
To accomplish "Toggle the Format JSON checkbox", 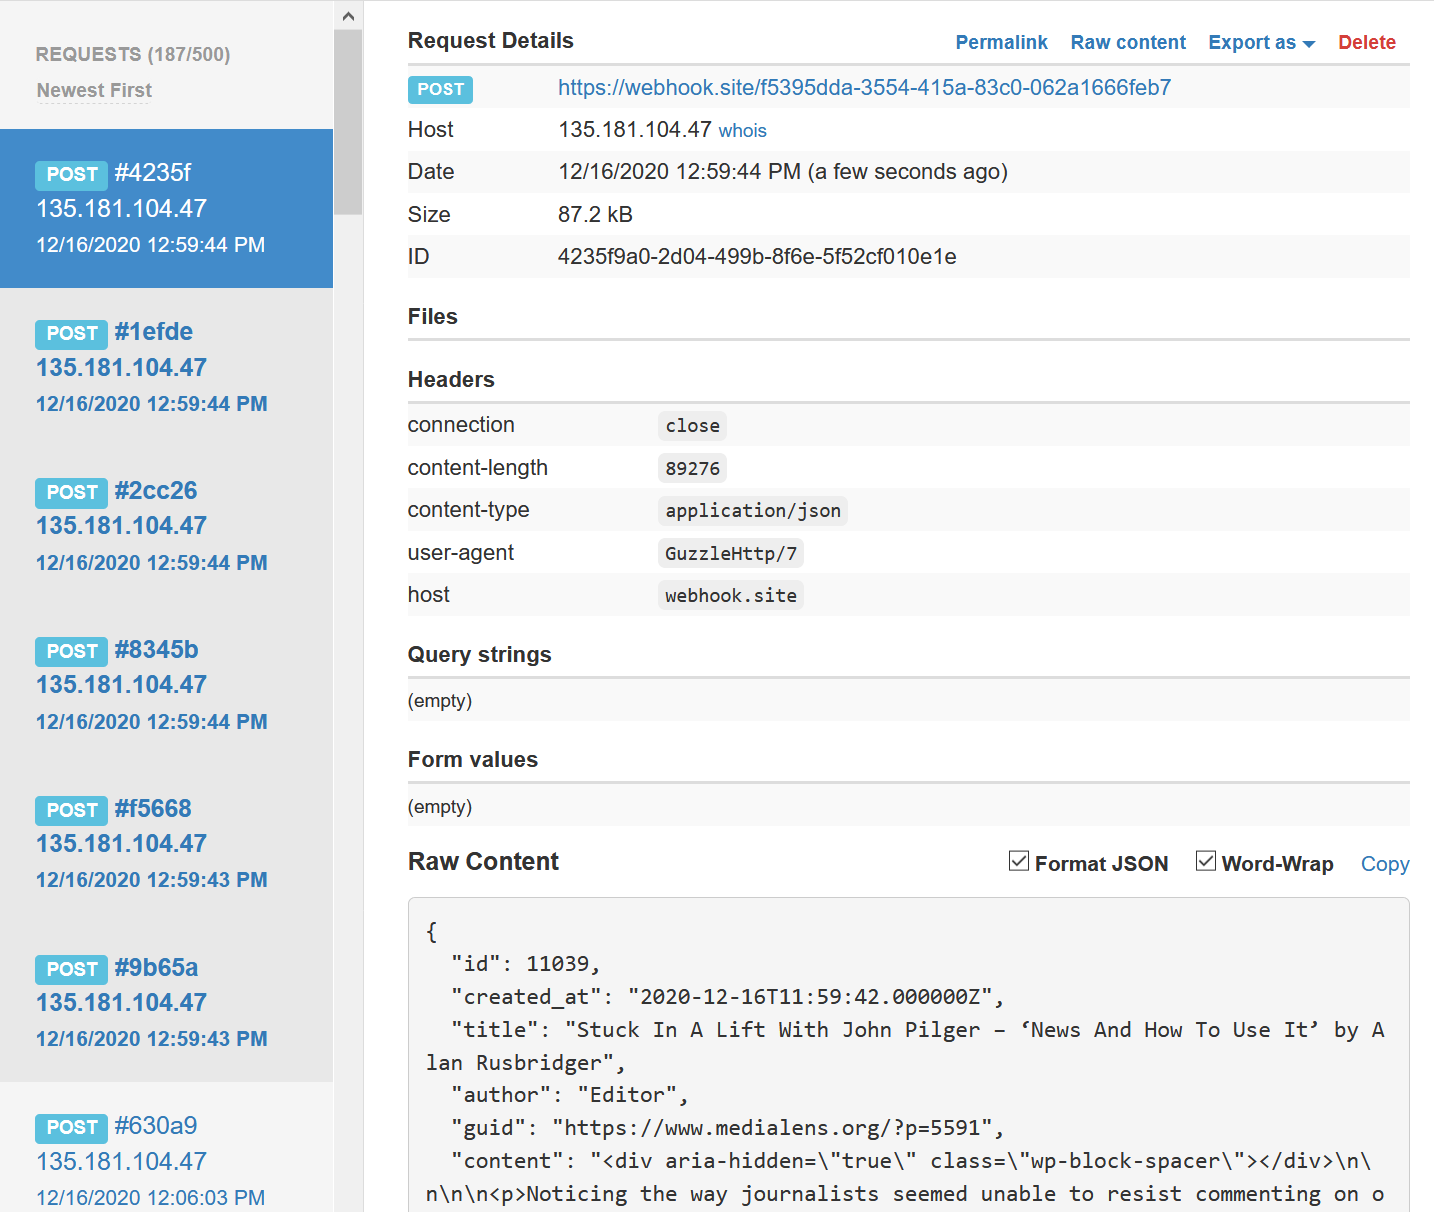I will pyautogui.click(x=1019, y=861).
